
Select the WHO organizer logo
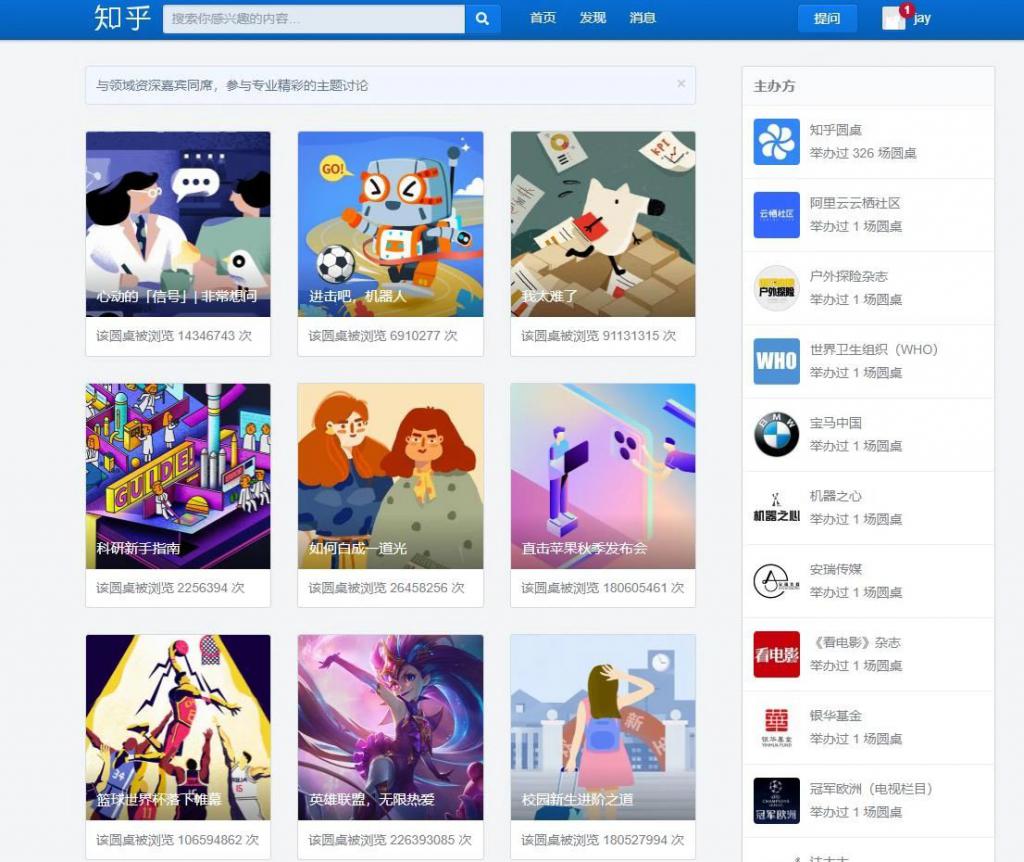776,361
